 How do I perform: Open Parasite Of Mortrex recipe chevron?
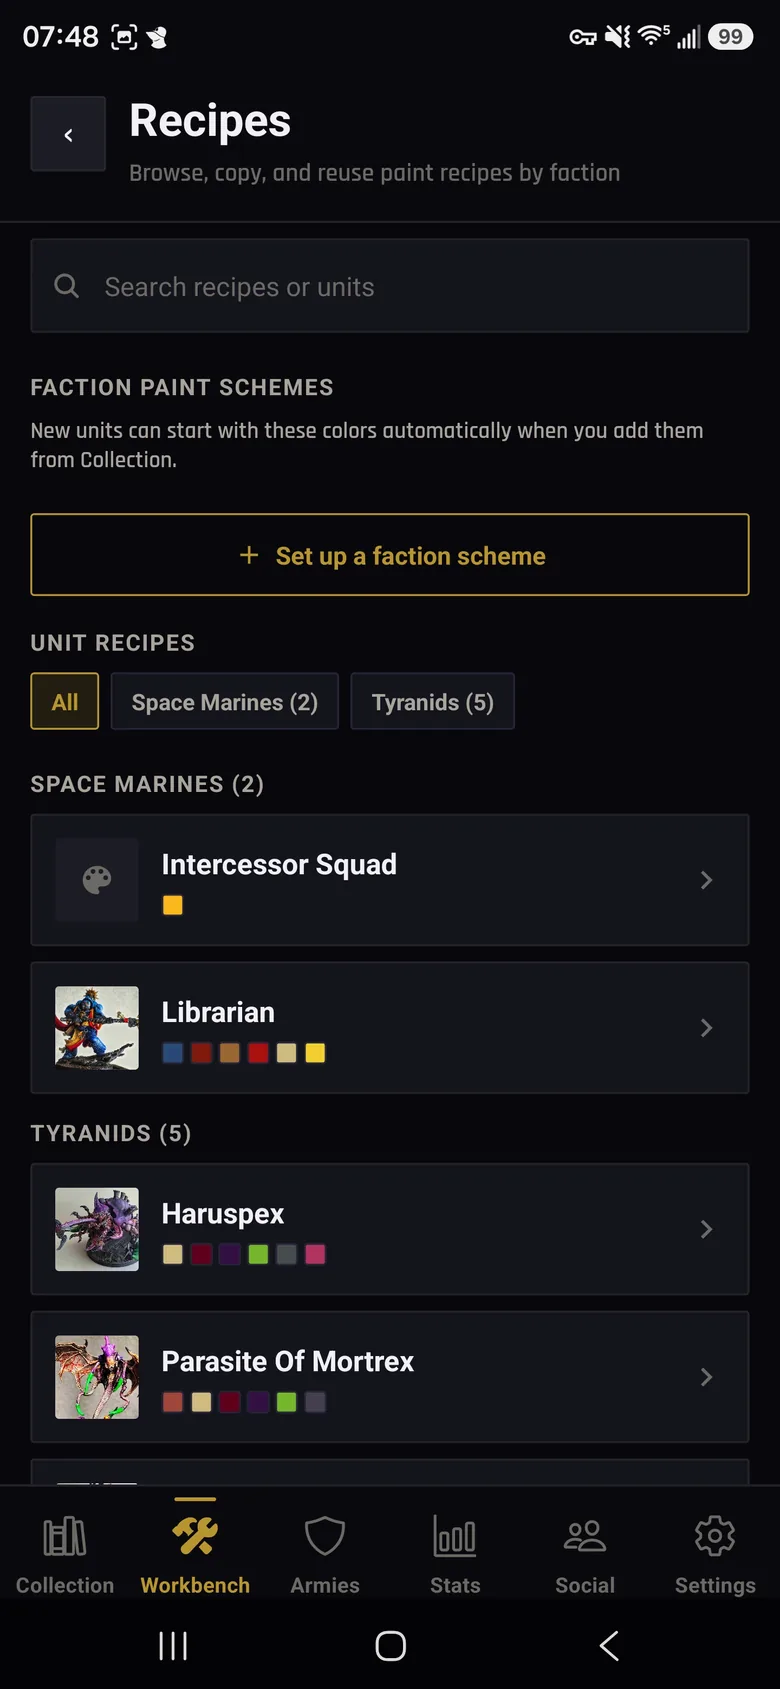[706, 1377]
